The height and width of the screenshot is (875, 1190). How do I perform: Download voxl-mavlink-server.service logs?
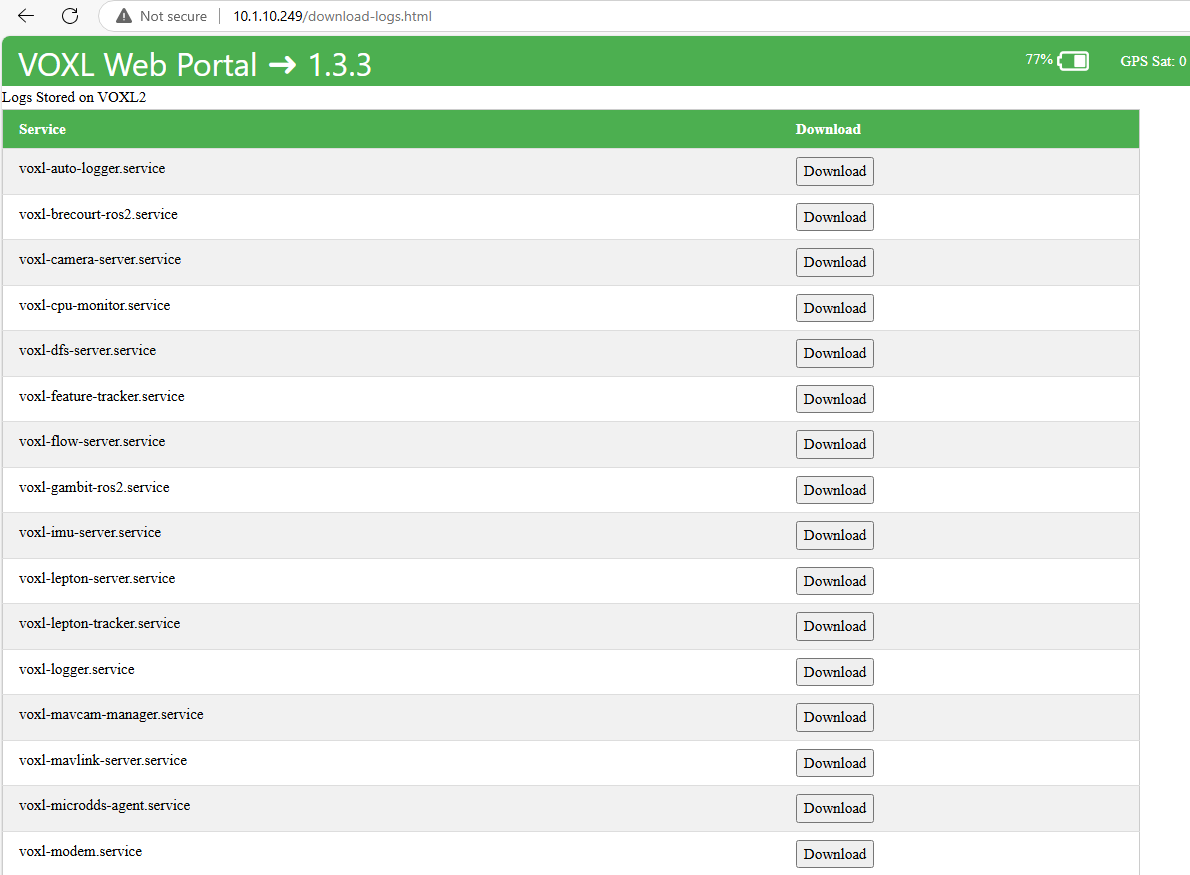pyautogui.click(x=834, y=763)
